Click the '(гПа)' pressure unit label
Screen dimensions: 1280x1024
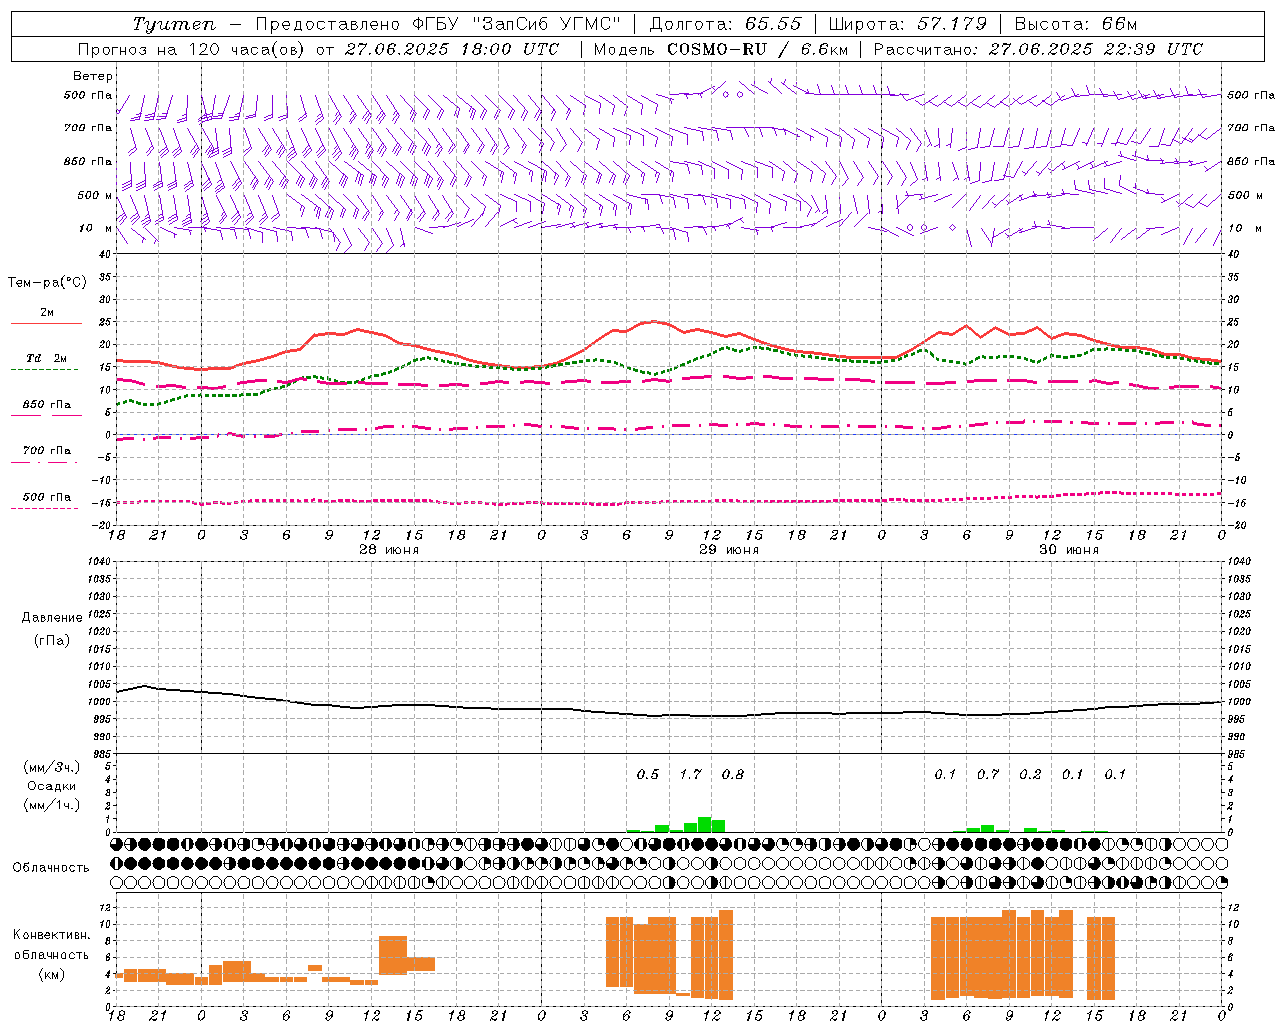[x=52, y=640]
